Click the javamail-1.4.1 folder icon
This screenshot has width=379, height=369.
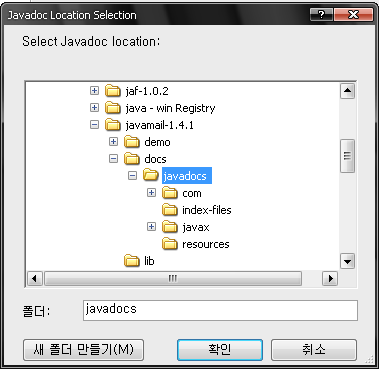pos(113,125)
